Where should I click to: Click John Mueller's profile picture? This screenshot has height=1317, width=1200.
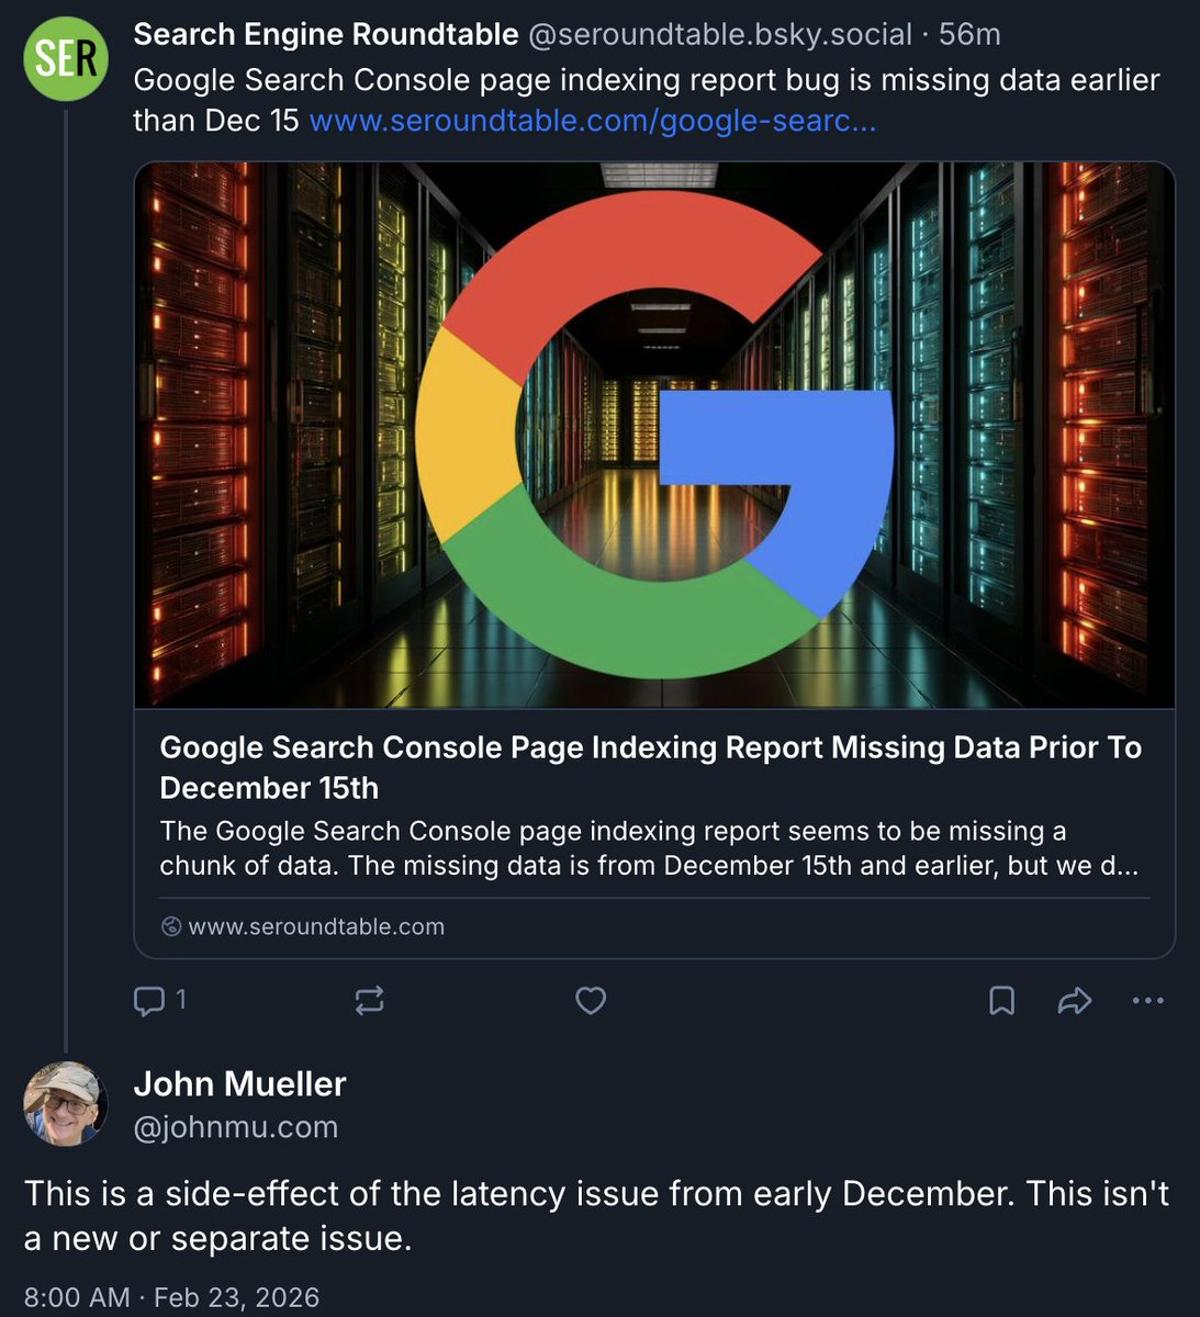65,1110
